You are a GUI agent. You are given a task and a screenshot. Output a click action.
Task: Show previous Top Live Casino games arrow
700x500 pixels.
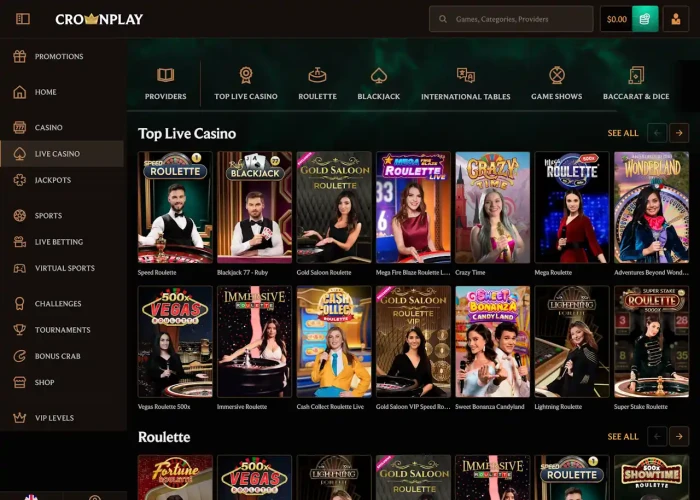coord(657,133)
